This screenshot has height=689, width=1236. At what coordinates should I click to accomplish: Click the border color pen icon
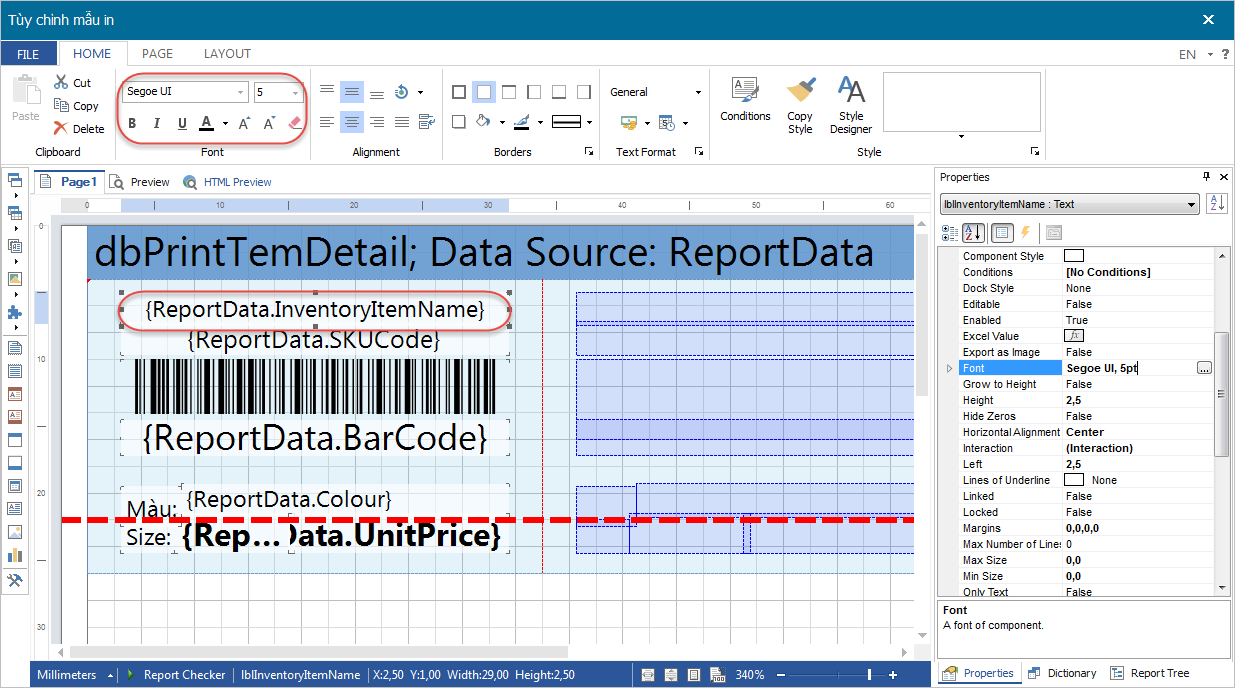[x=521, y=122]
